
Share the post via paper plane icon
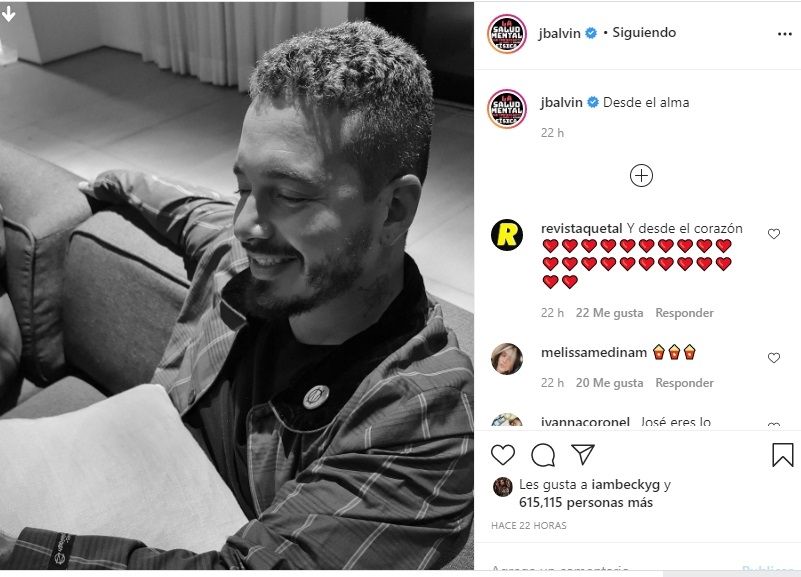[x=583, y=454]
